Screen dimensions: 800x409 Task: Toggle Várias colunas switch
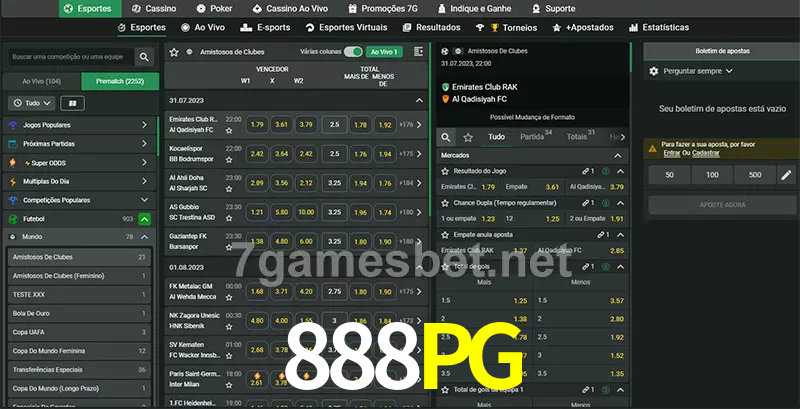[353, 52]
